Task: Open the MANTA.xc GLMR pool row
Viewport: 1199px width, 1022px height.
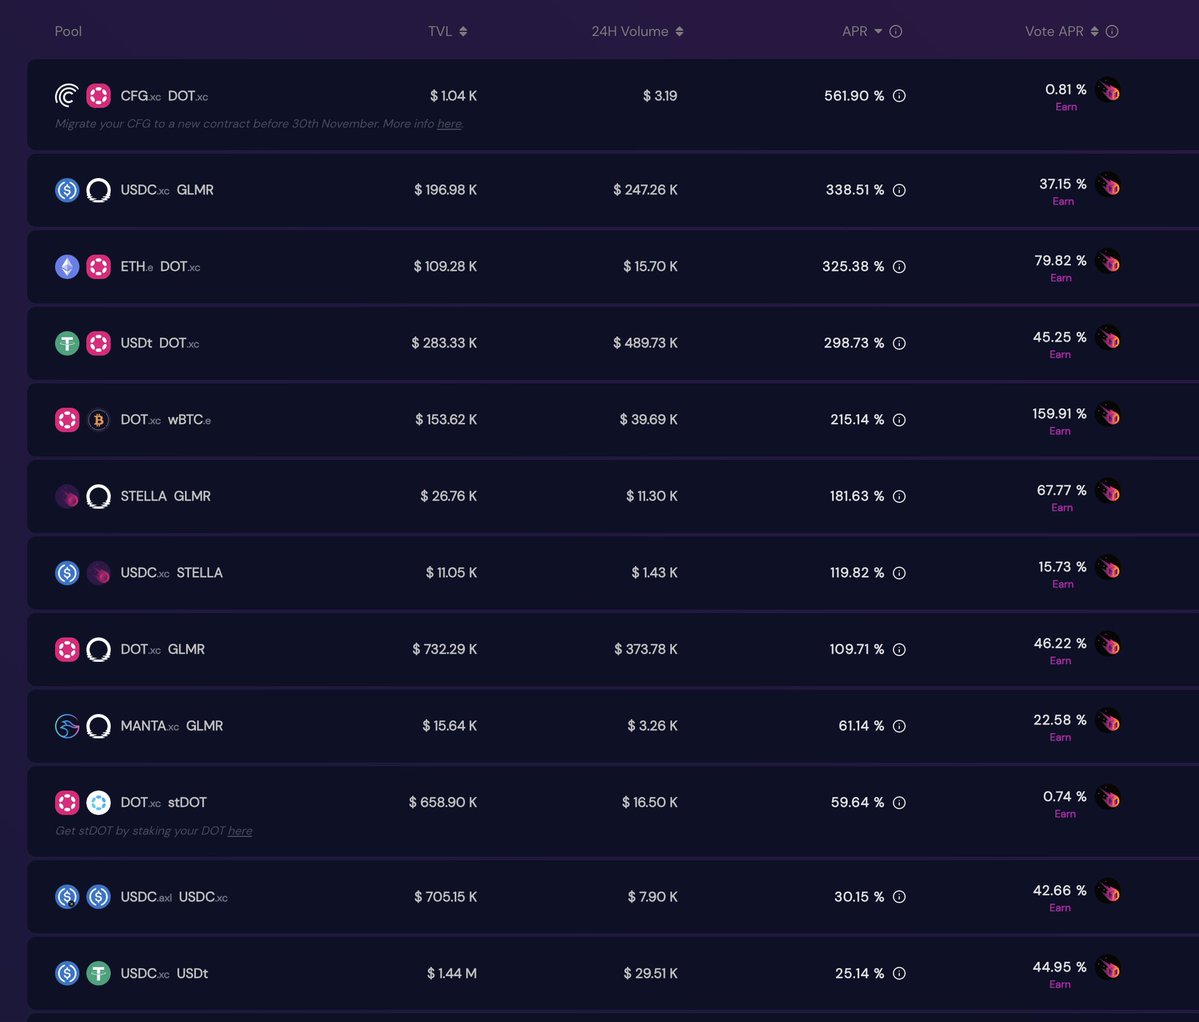Action: 613,726
